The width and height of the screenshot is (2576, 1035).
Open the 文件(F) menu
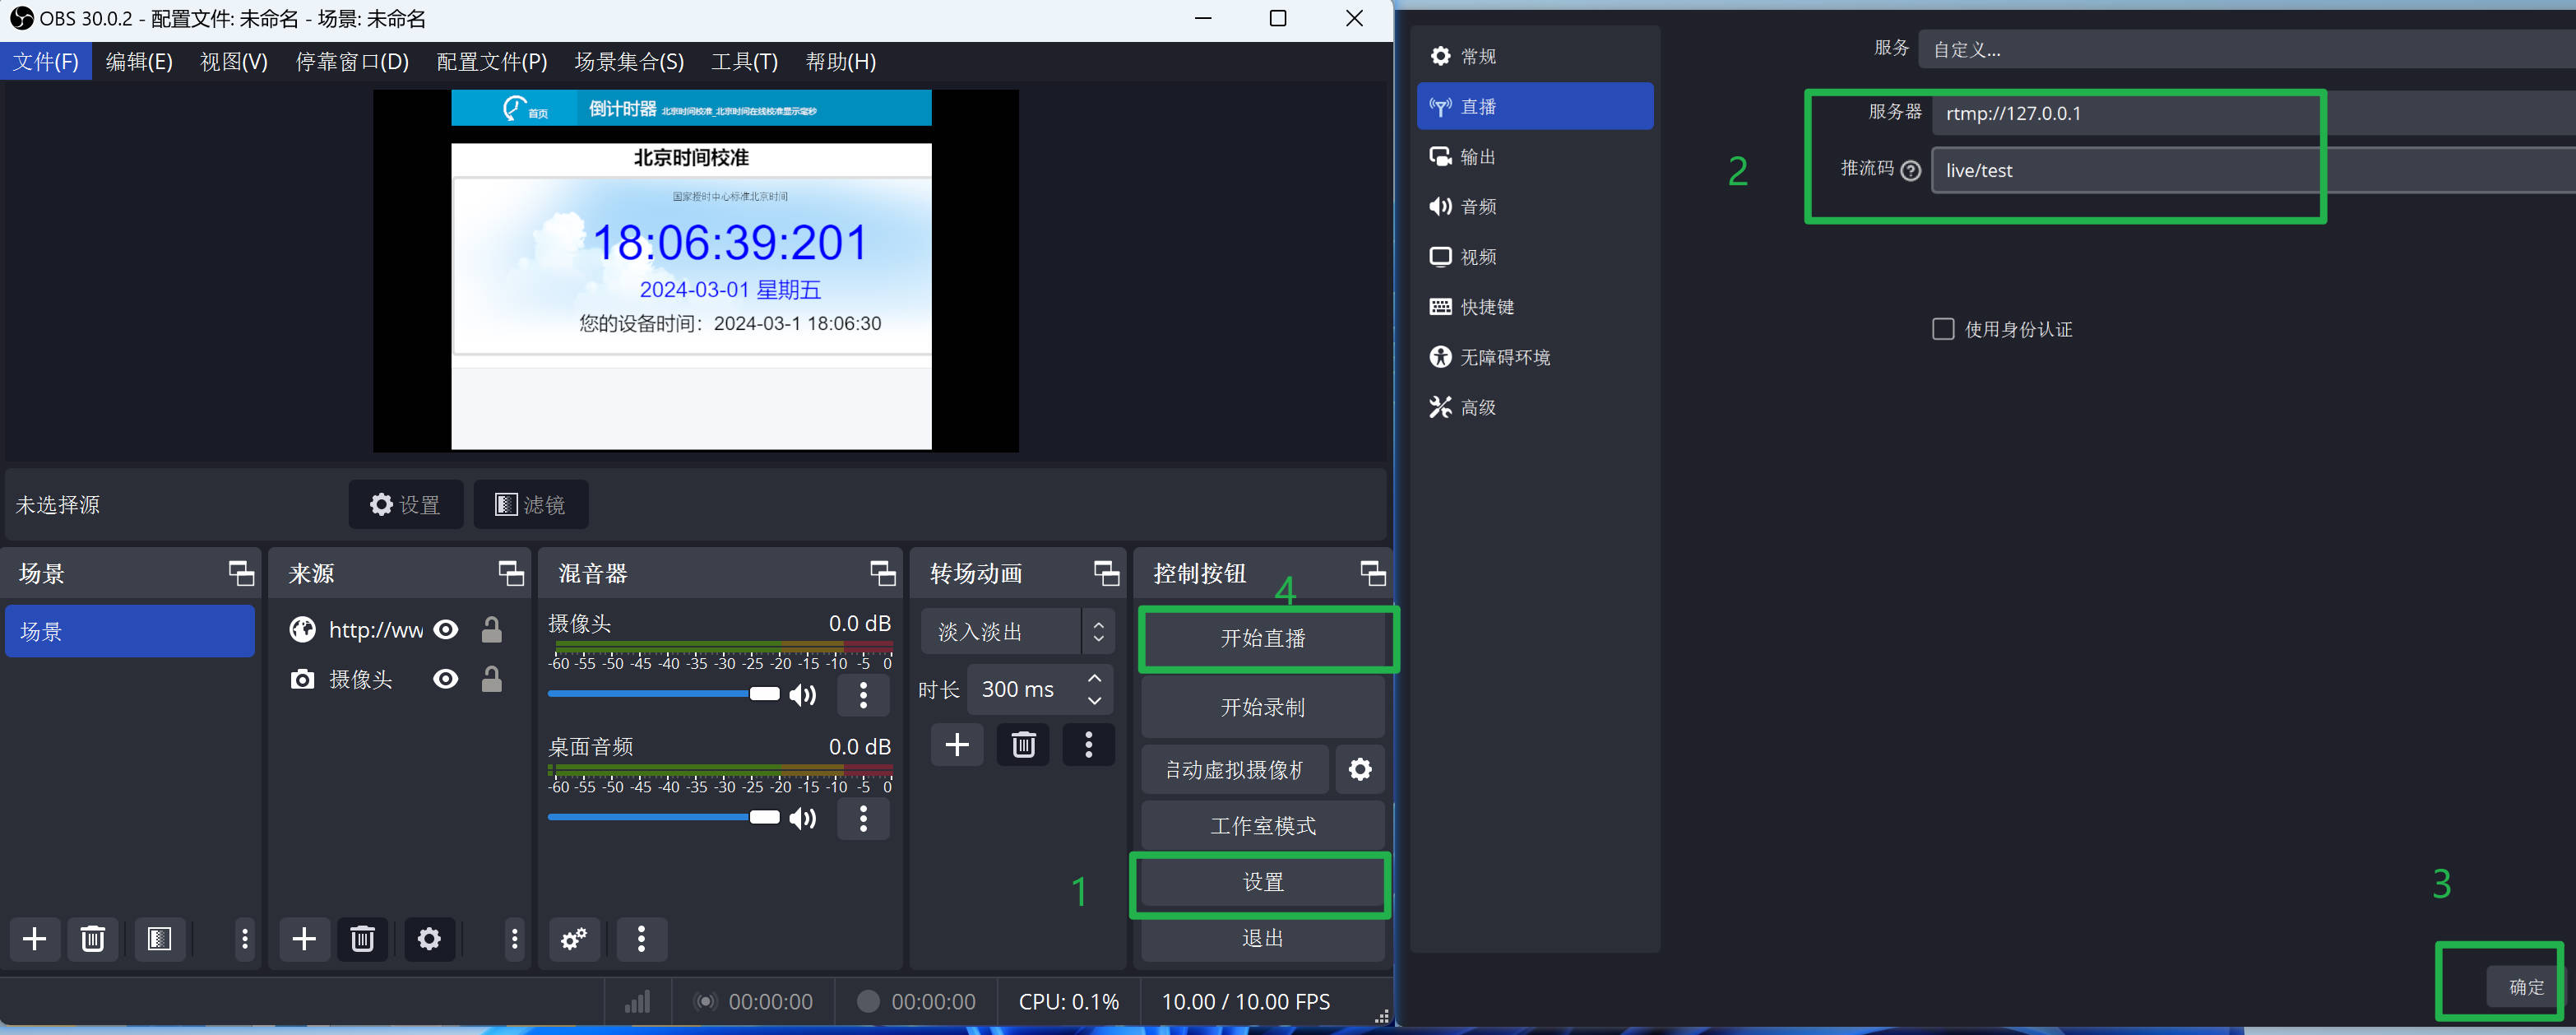[x=46, y=61]
